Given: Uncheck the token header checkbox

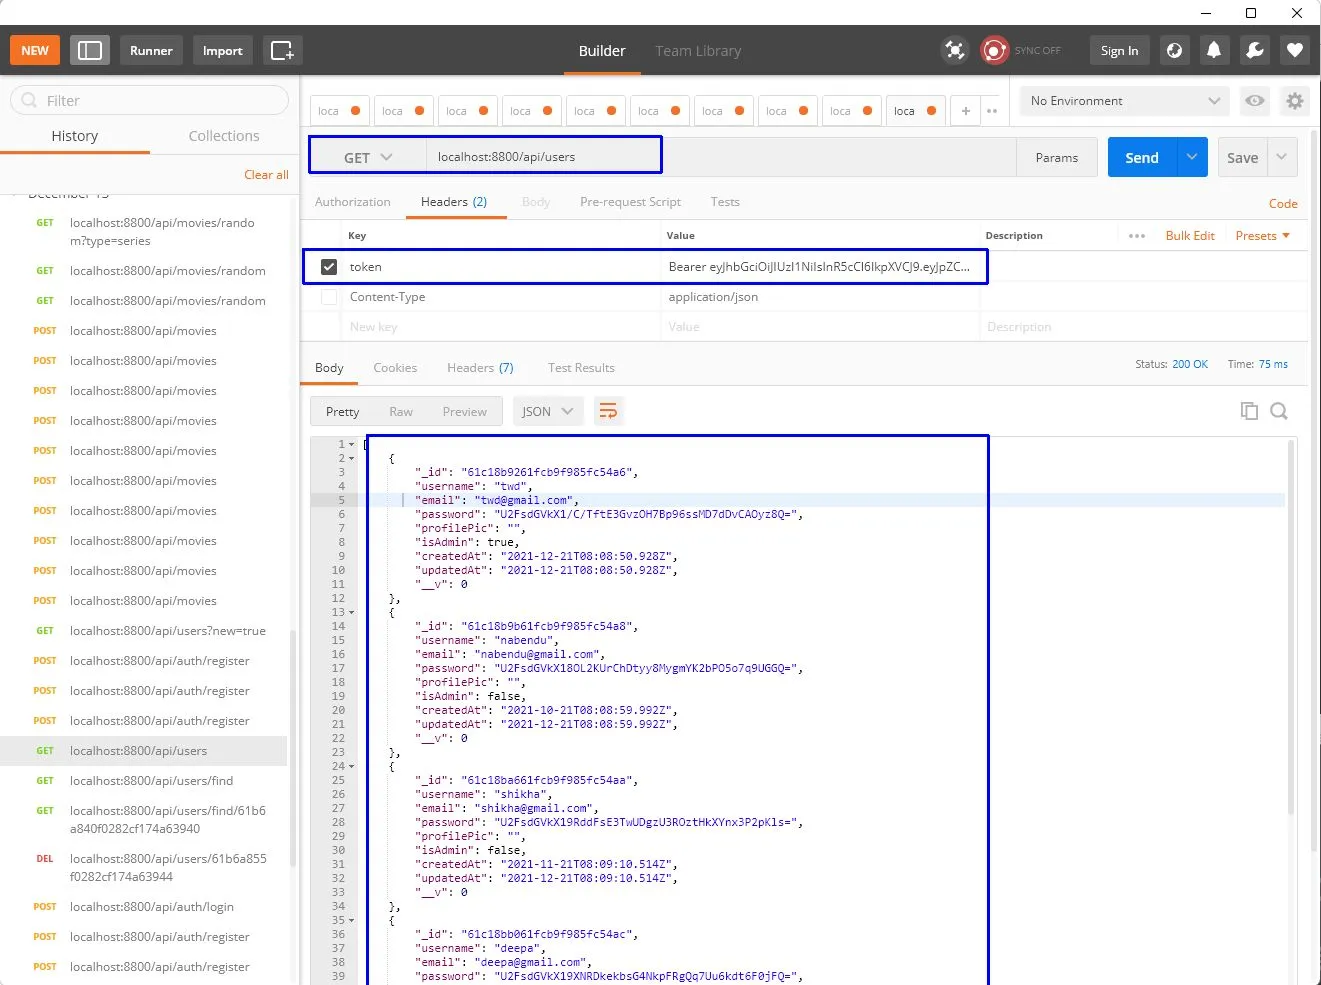Looking at the screenshot, I should coord(329,267).
